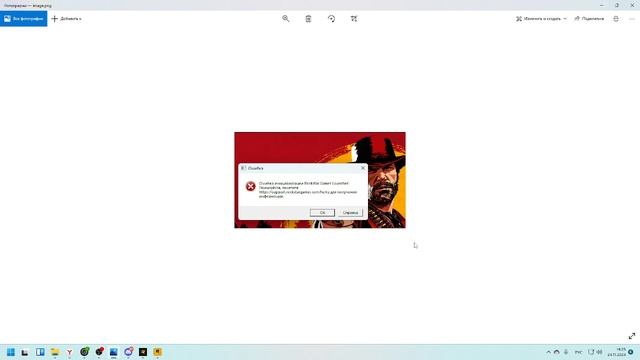Image resolution: width=640 pixels, height=360 pixels.
Task: Open the Add to menu with plus icon
Action: point(67,19)
